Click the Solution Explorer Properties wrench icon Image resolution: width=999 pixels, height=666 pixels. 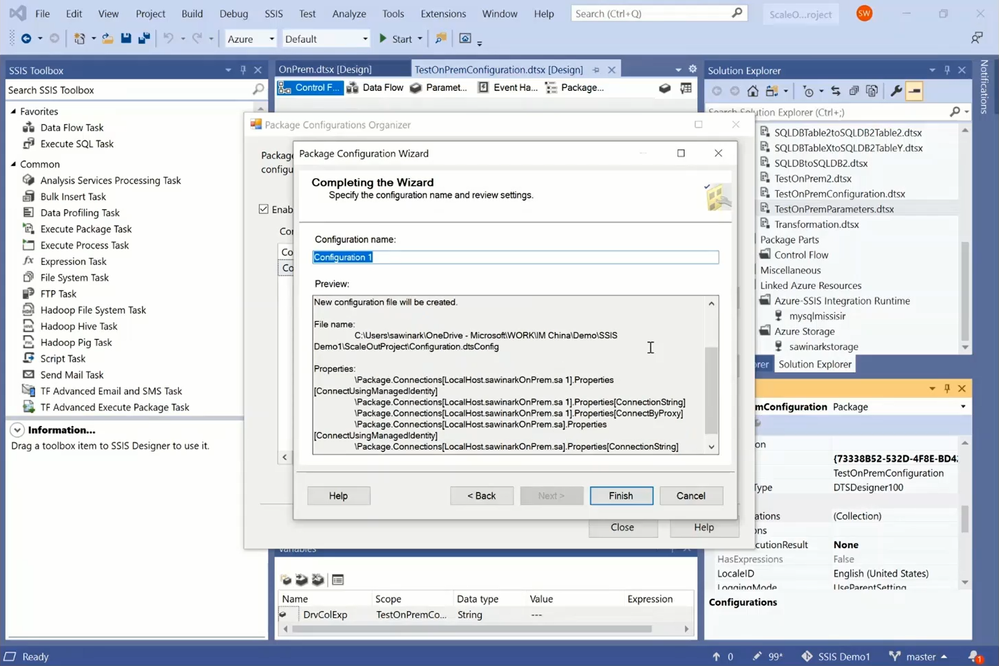pos(896,91)
